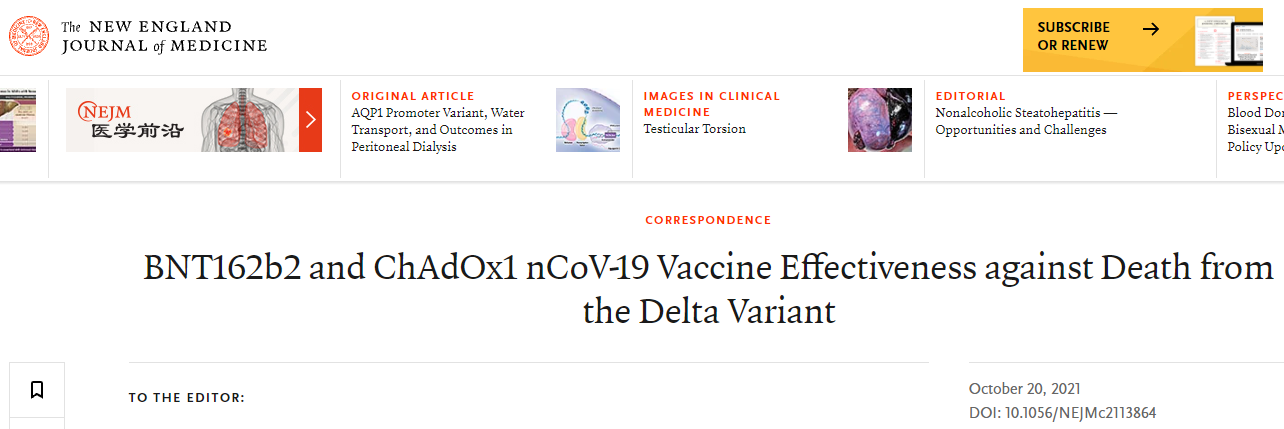Click The New England Journal of Medicine title
The height and width of the screenshot is (429, 1284).
click(164, 36)
